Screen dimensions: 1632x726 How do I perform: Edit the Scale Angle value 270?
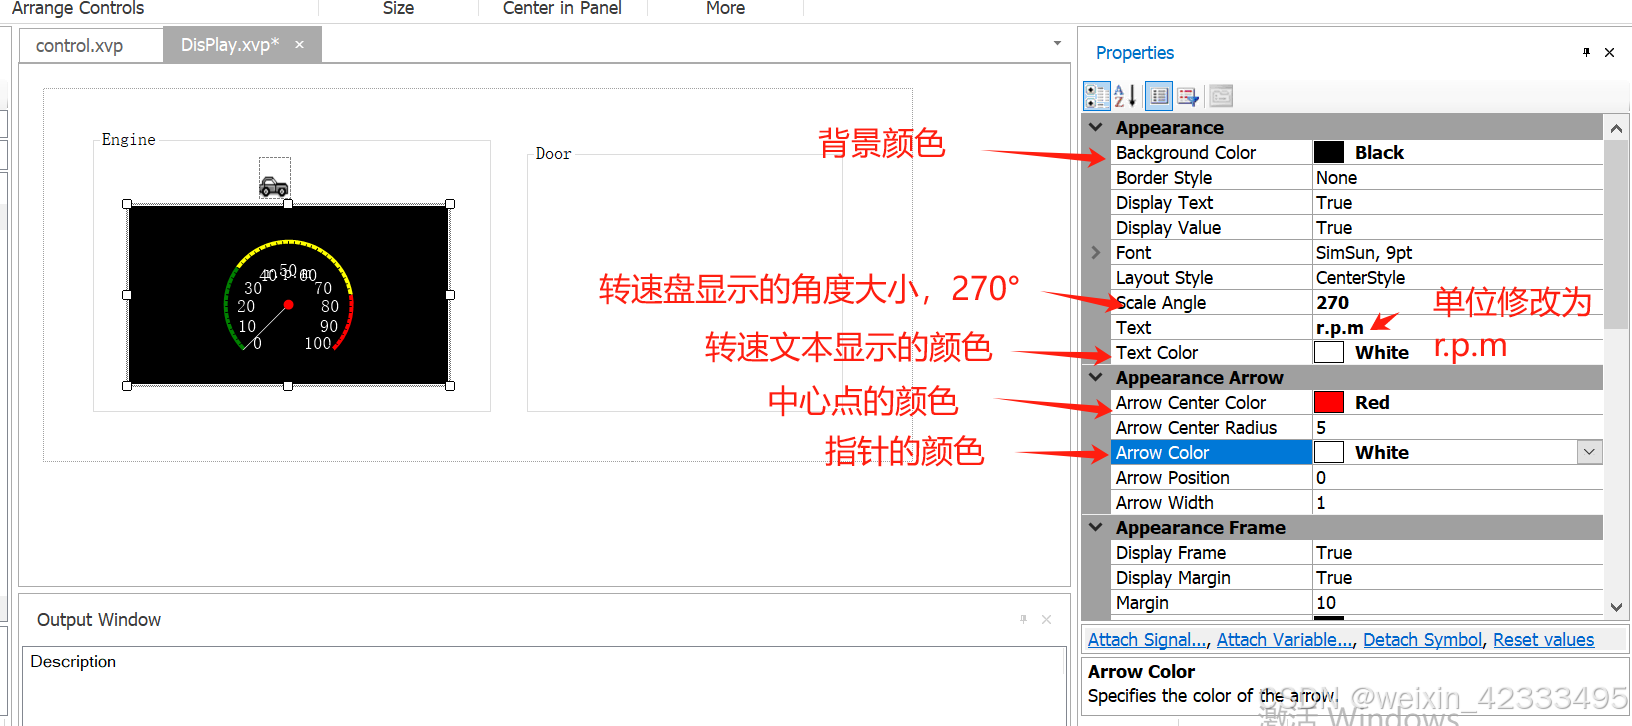point(1457,302)
